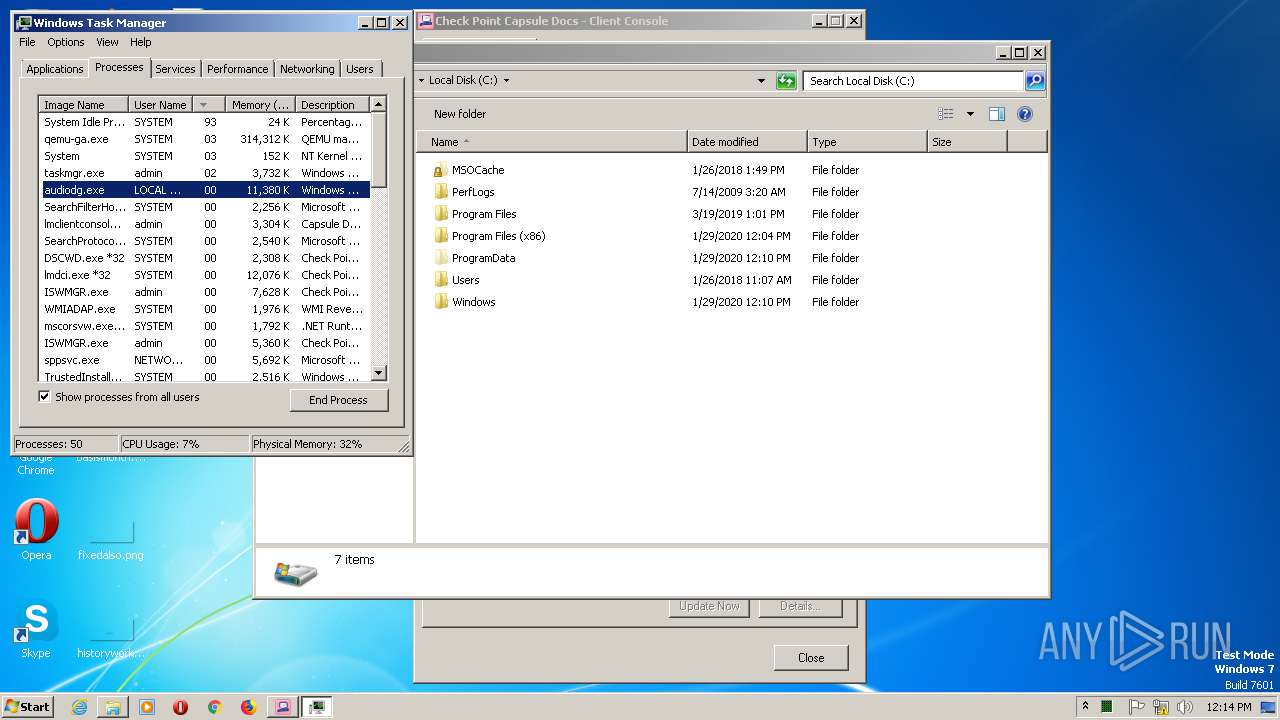The height and width of the screenshot is (720, 1280).
Task: Click the Action Center flag tray icon
Action: coord(1137,707)
